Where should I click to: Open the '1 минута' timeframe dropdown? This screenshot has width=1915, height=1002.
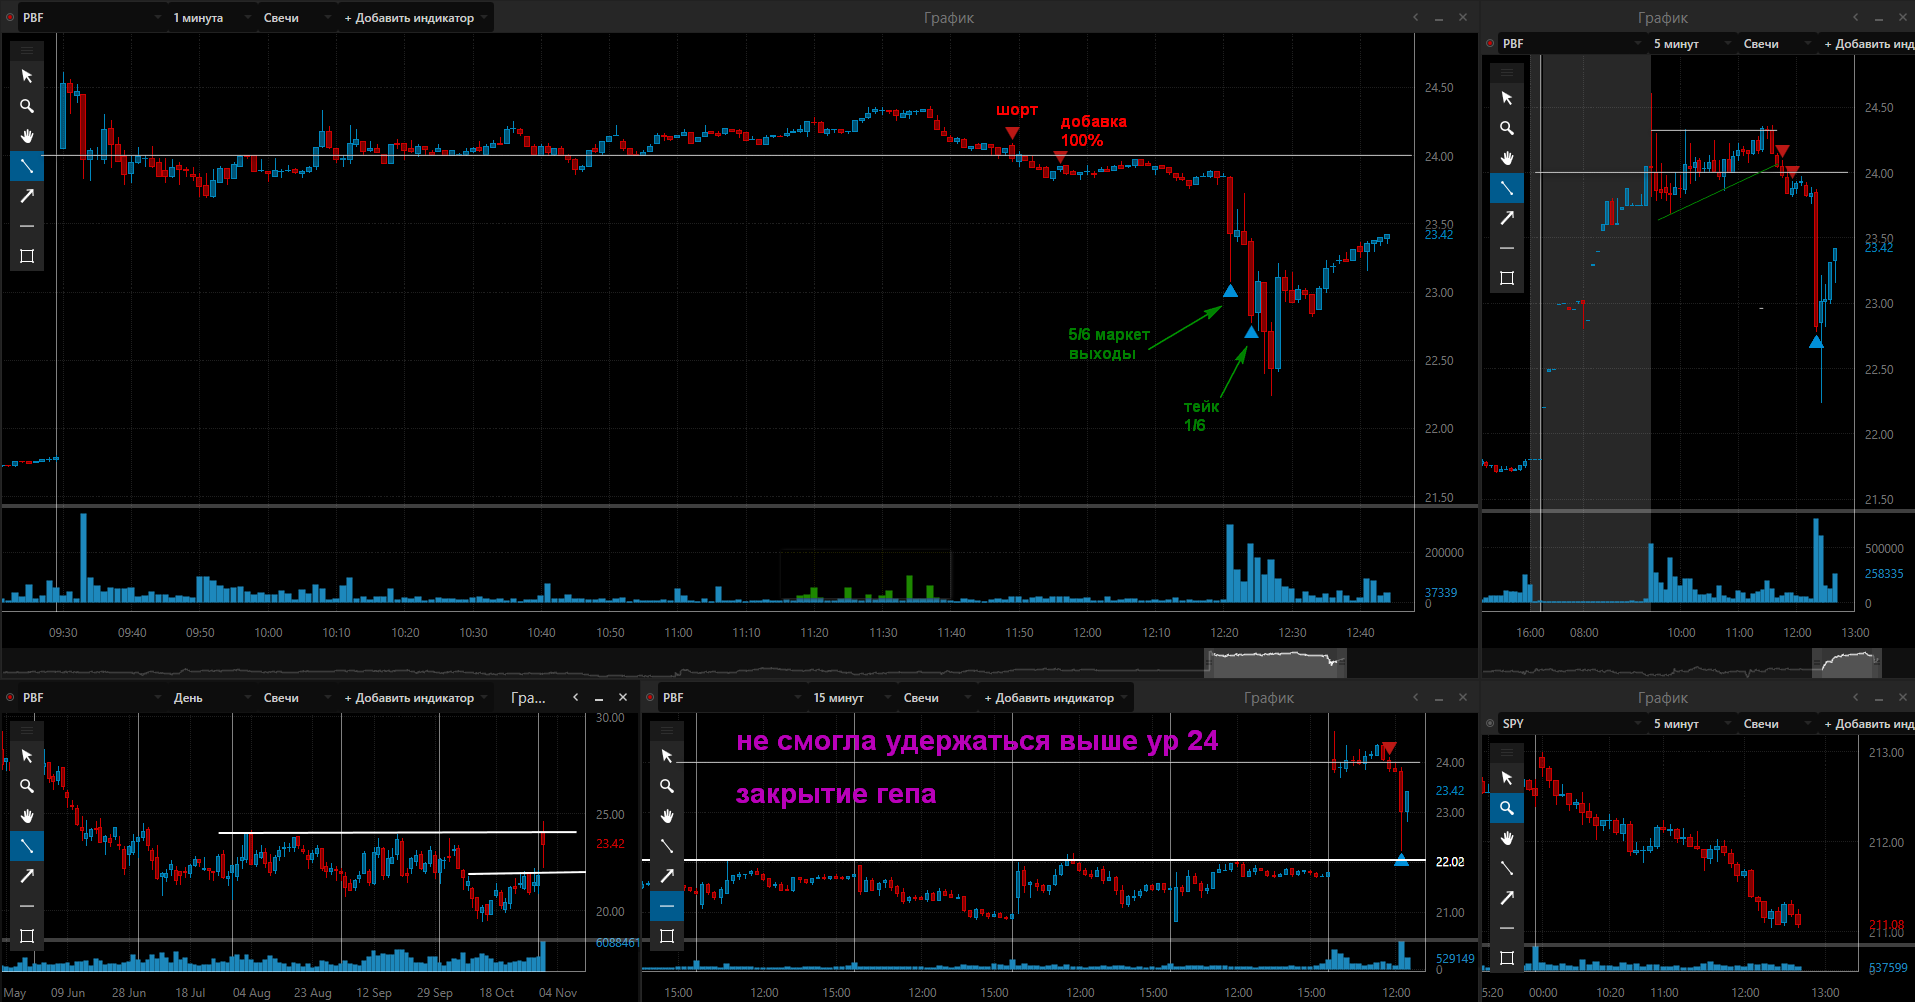pos(212,17)
